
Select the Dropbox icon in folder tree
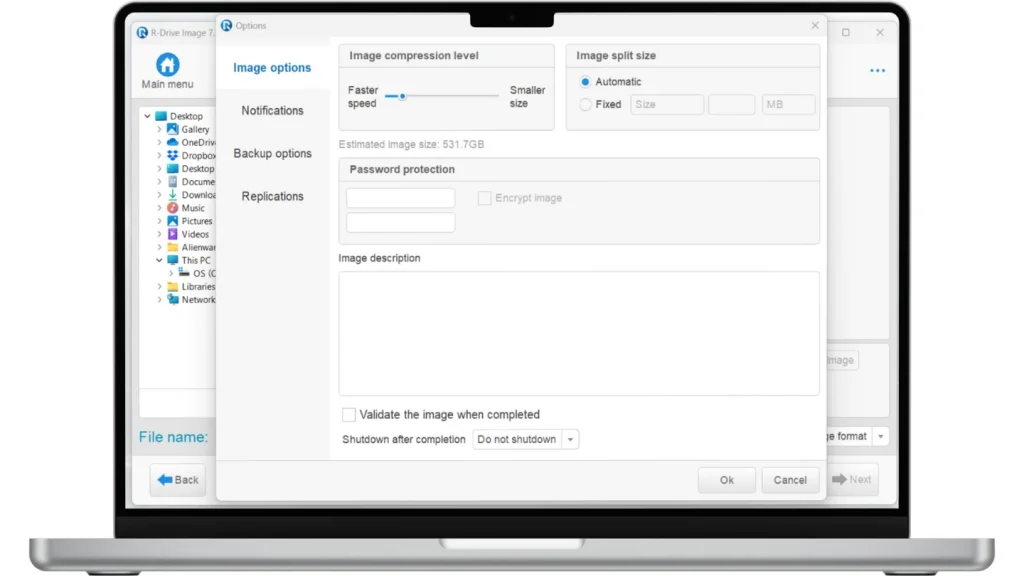coord(173,155)
